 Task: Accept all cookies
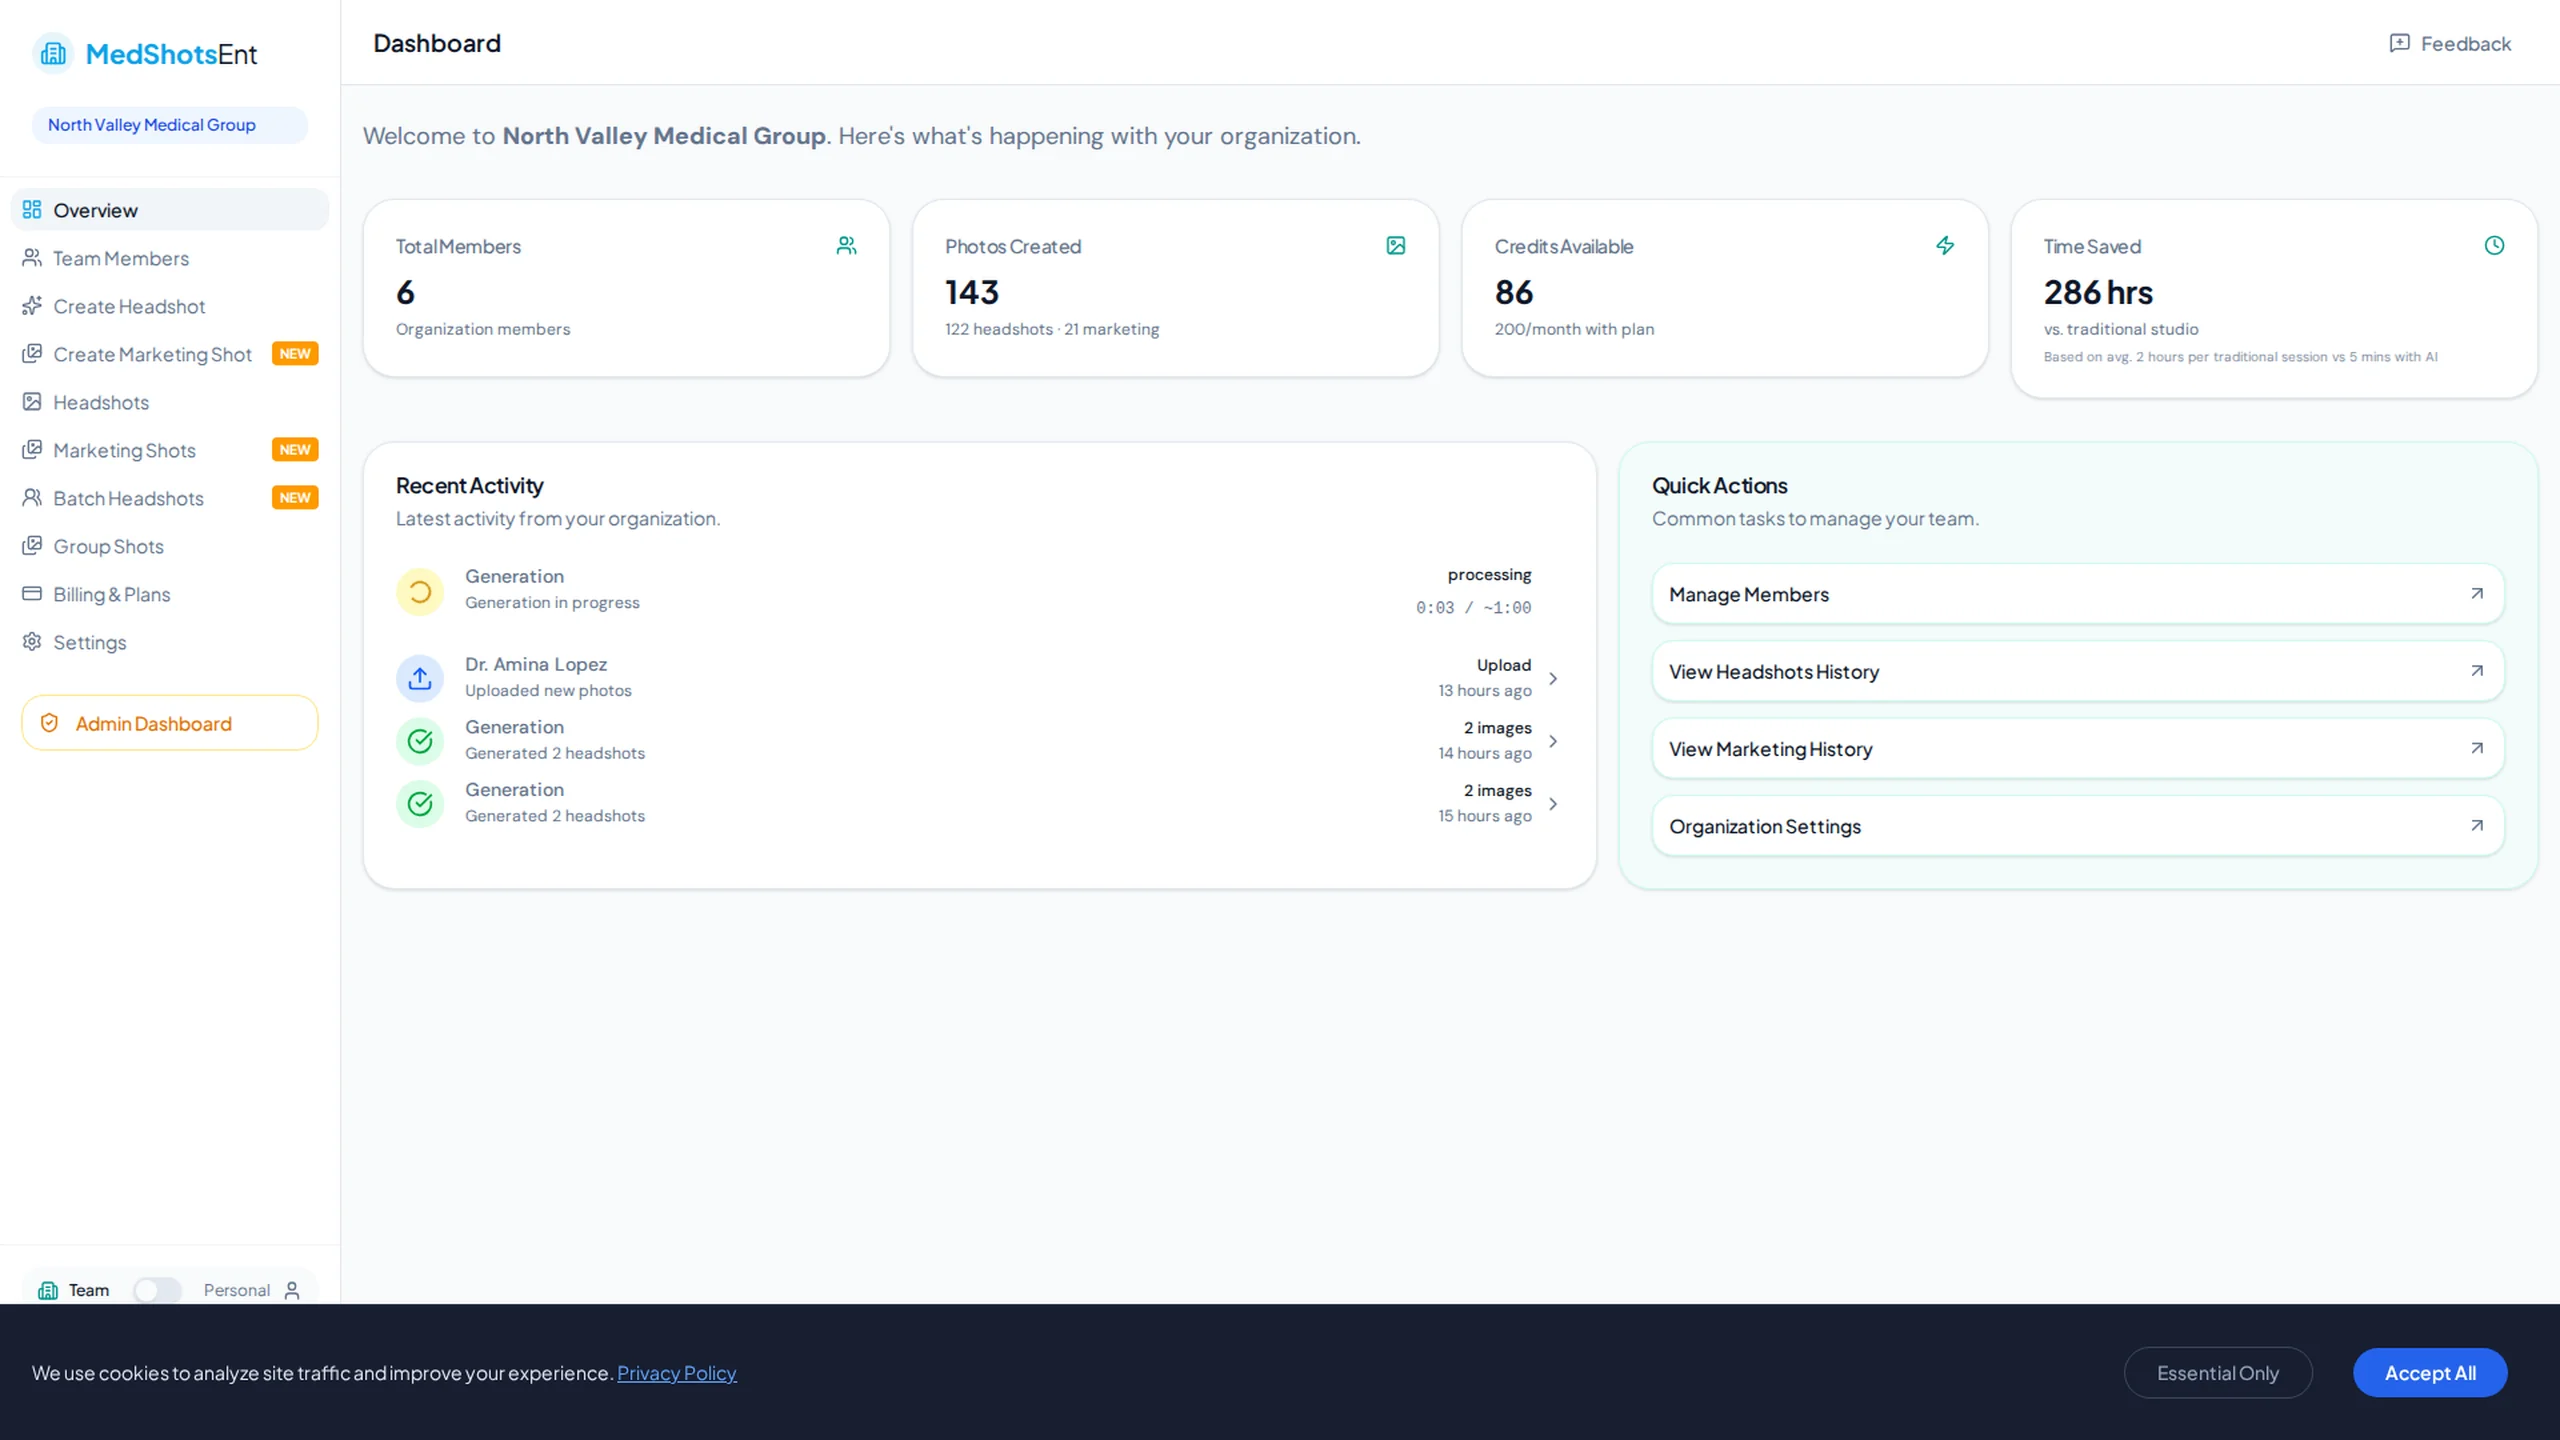tap(2430, 1372)
